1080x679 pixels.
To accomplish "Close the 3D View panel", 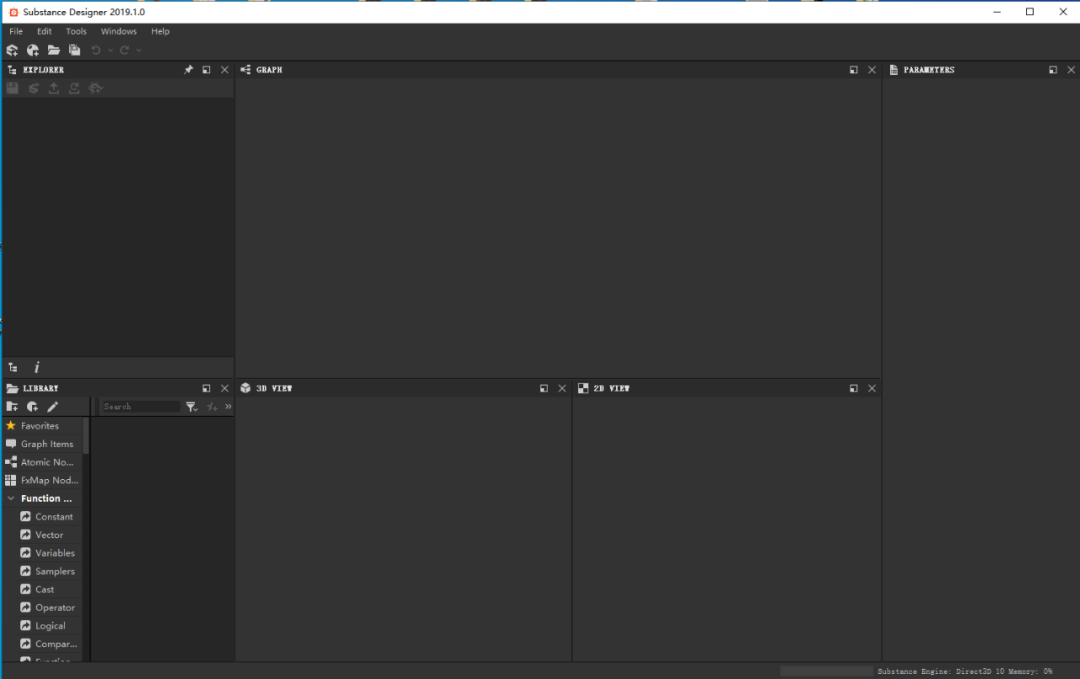I will point(562,388).
